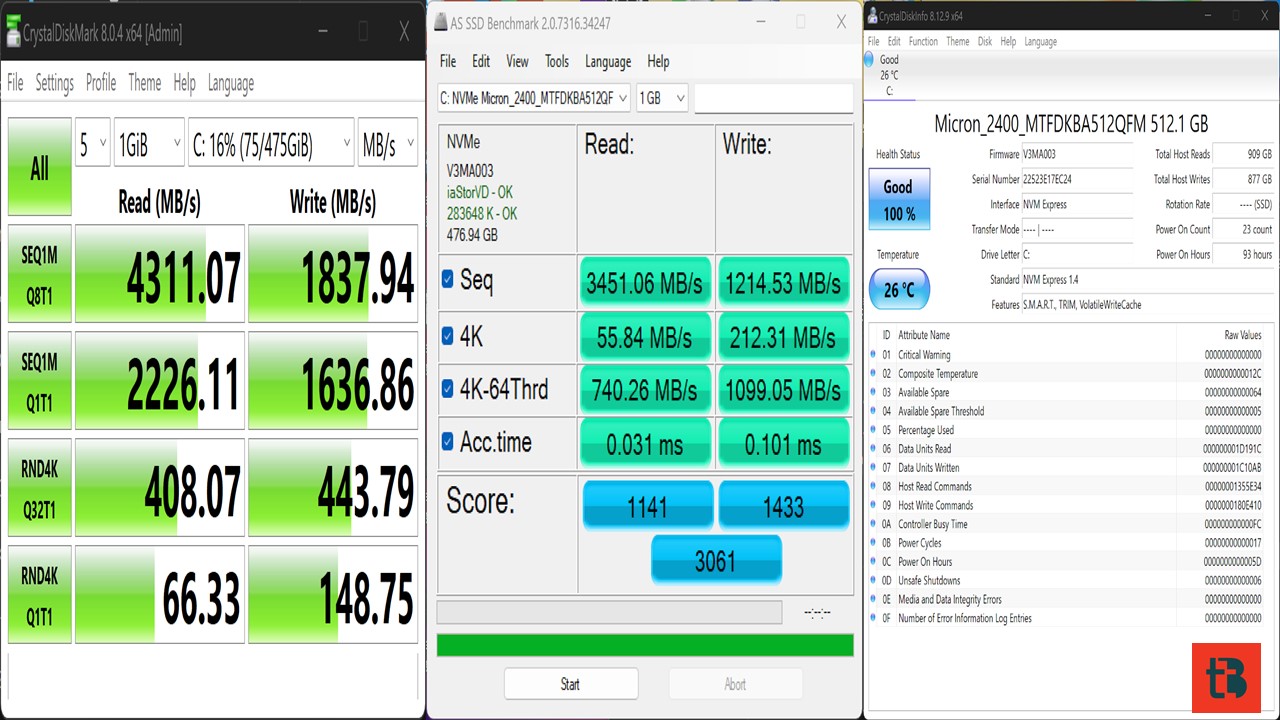Click the total score 3061 in AS SSD

tap(715, 561)
